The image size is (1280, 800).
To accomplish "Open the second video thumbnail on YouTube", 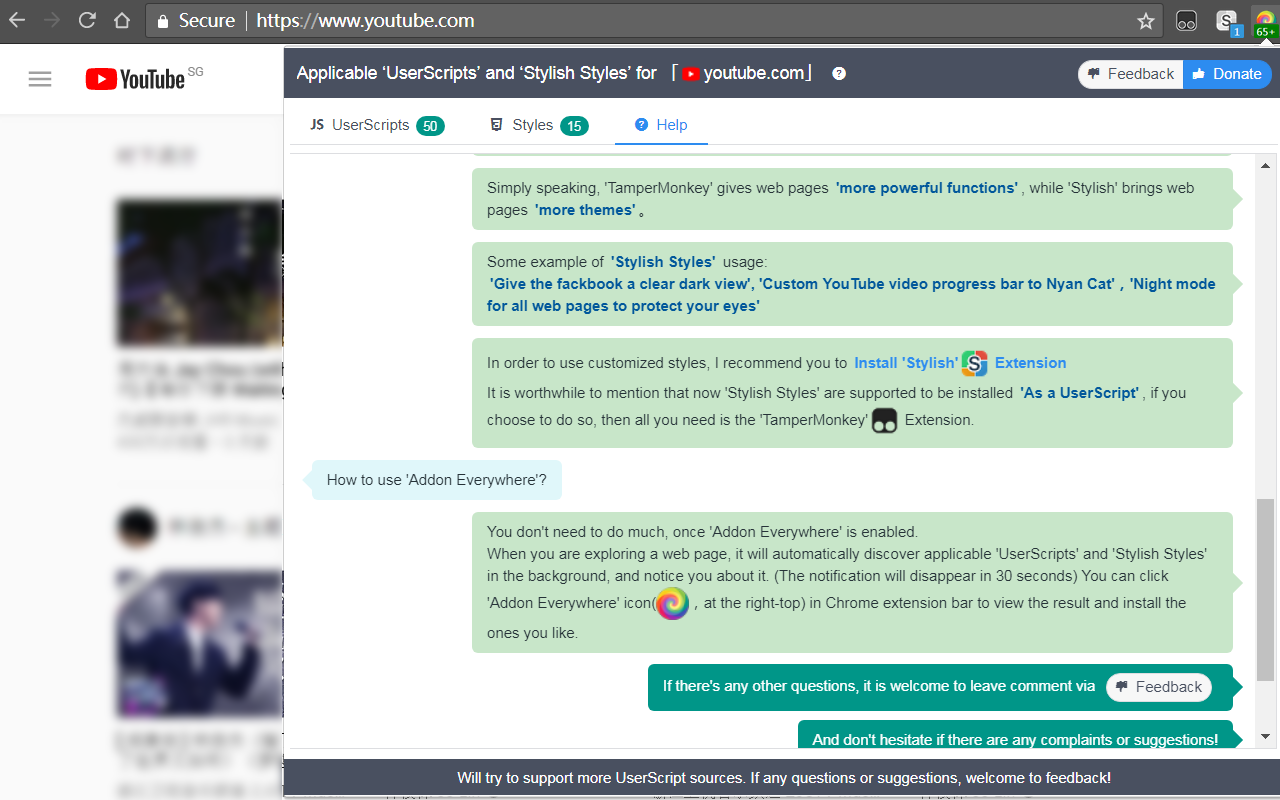I will (x=199, y=643).
